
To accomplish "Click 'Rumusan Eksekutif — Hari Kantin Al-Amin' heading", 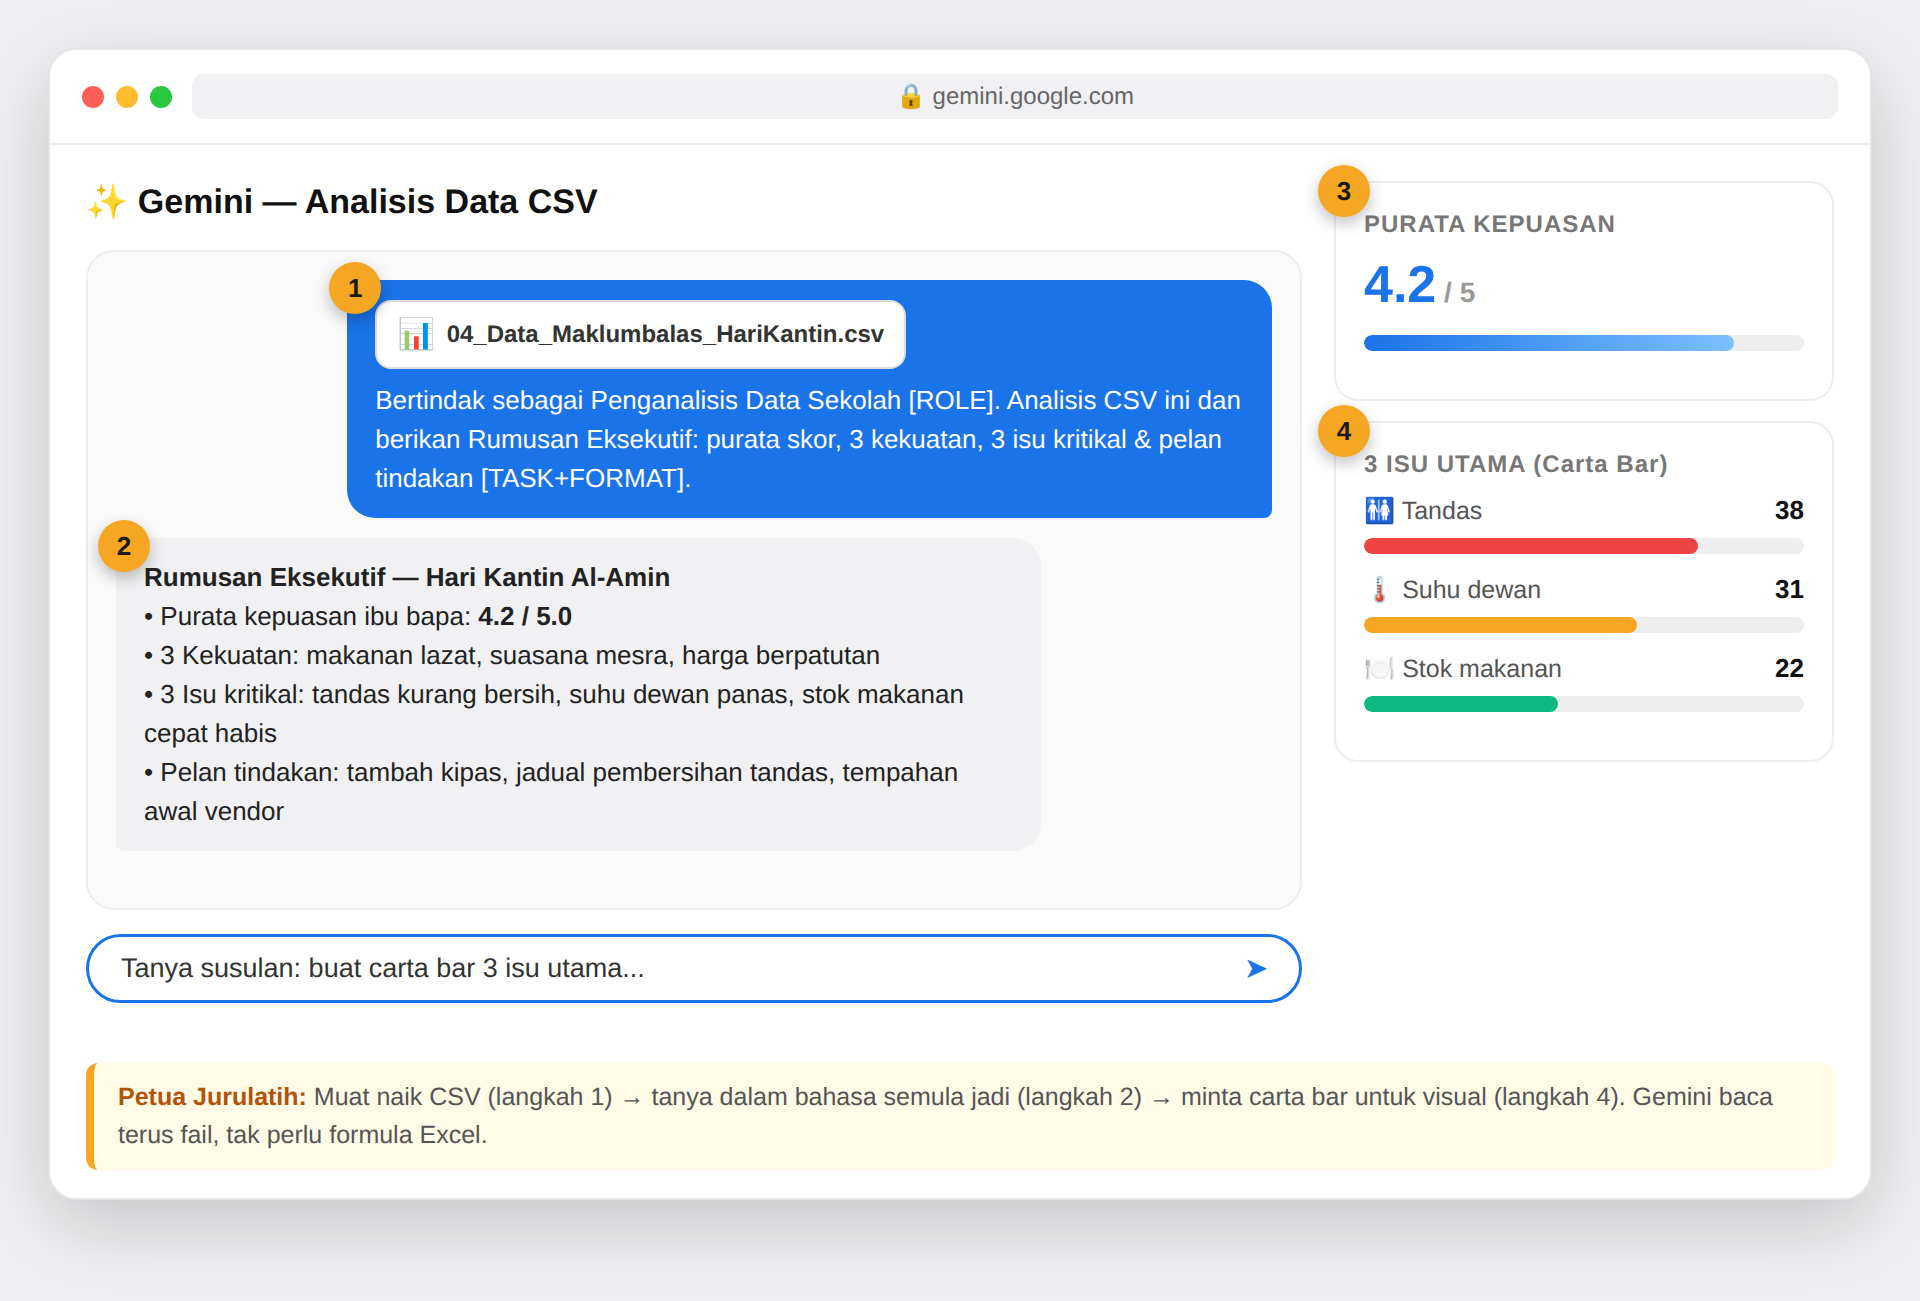I will pos(407,577).
